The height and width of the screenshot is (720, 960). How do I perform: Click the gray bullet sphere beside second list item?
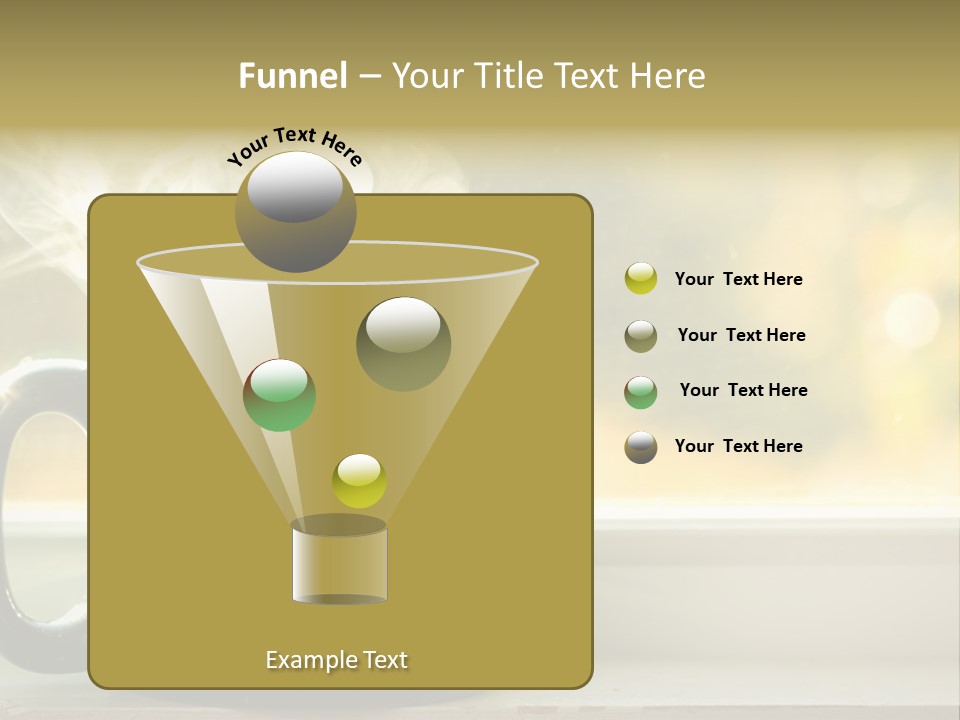point(640,336)
